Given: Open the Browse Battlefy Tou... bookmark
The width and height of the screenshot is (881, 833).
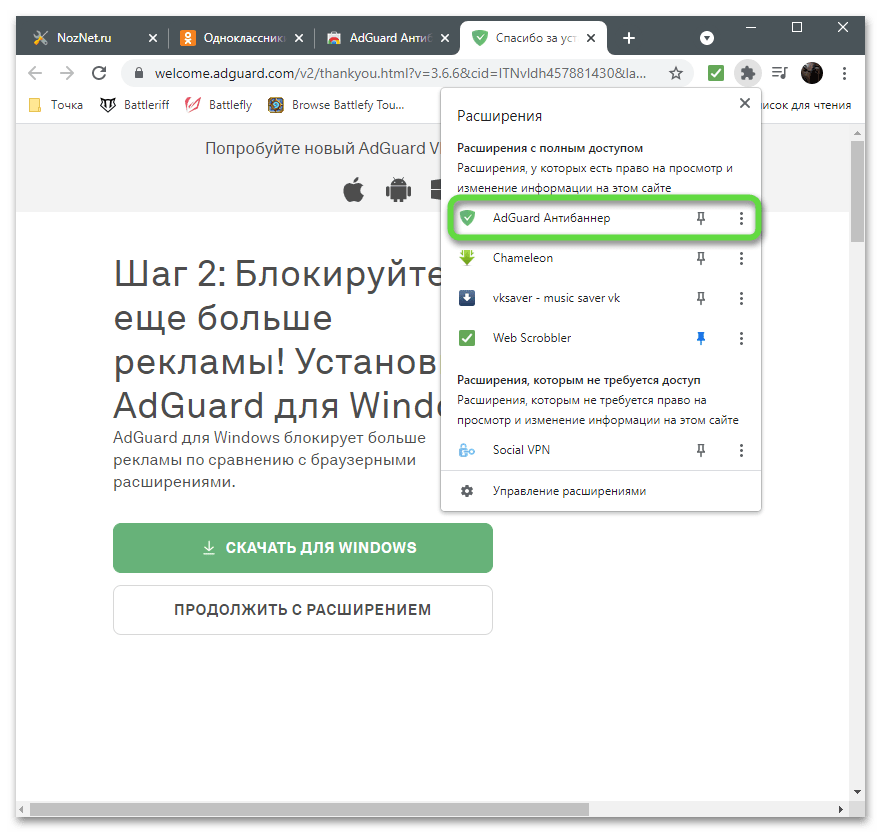Looking at the screenshot, I should [336, 105].
